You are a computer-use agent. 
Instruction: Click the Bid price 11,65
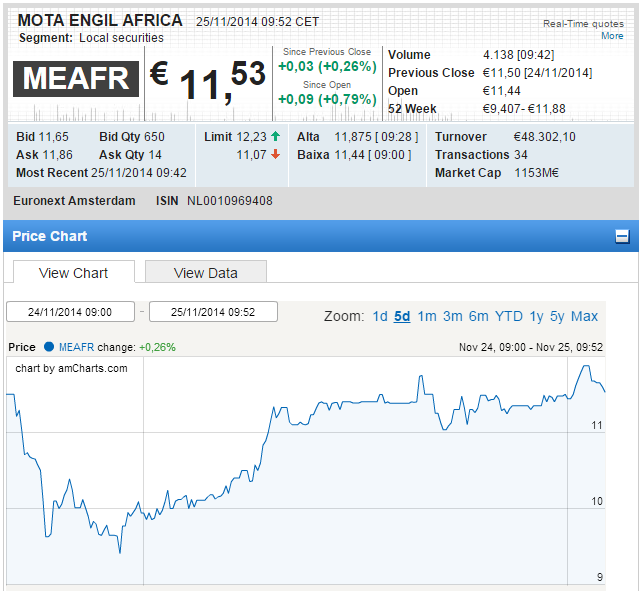pyautogui.click(x=54, y=137)
